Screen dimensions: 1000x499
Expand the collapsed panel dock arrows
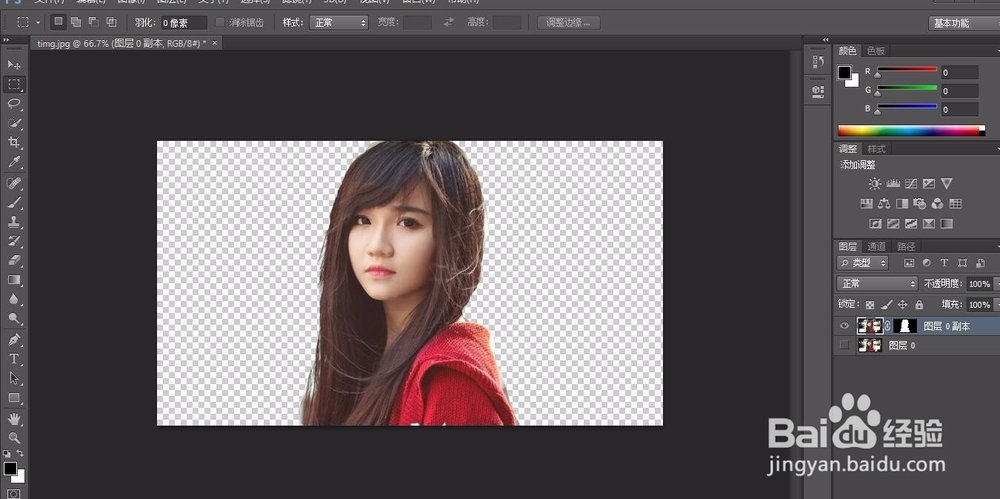coord(826,40)
